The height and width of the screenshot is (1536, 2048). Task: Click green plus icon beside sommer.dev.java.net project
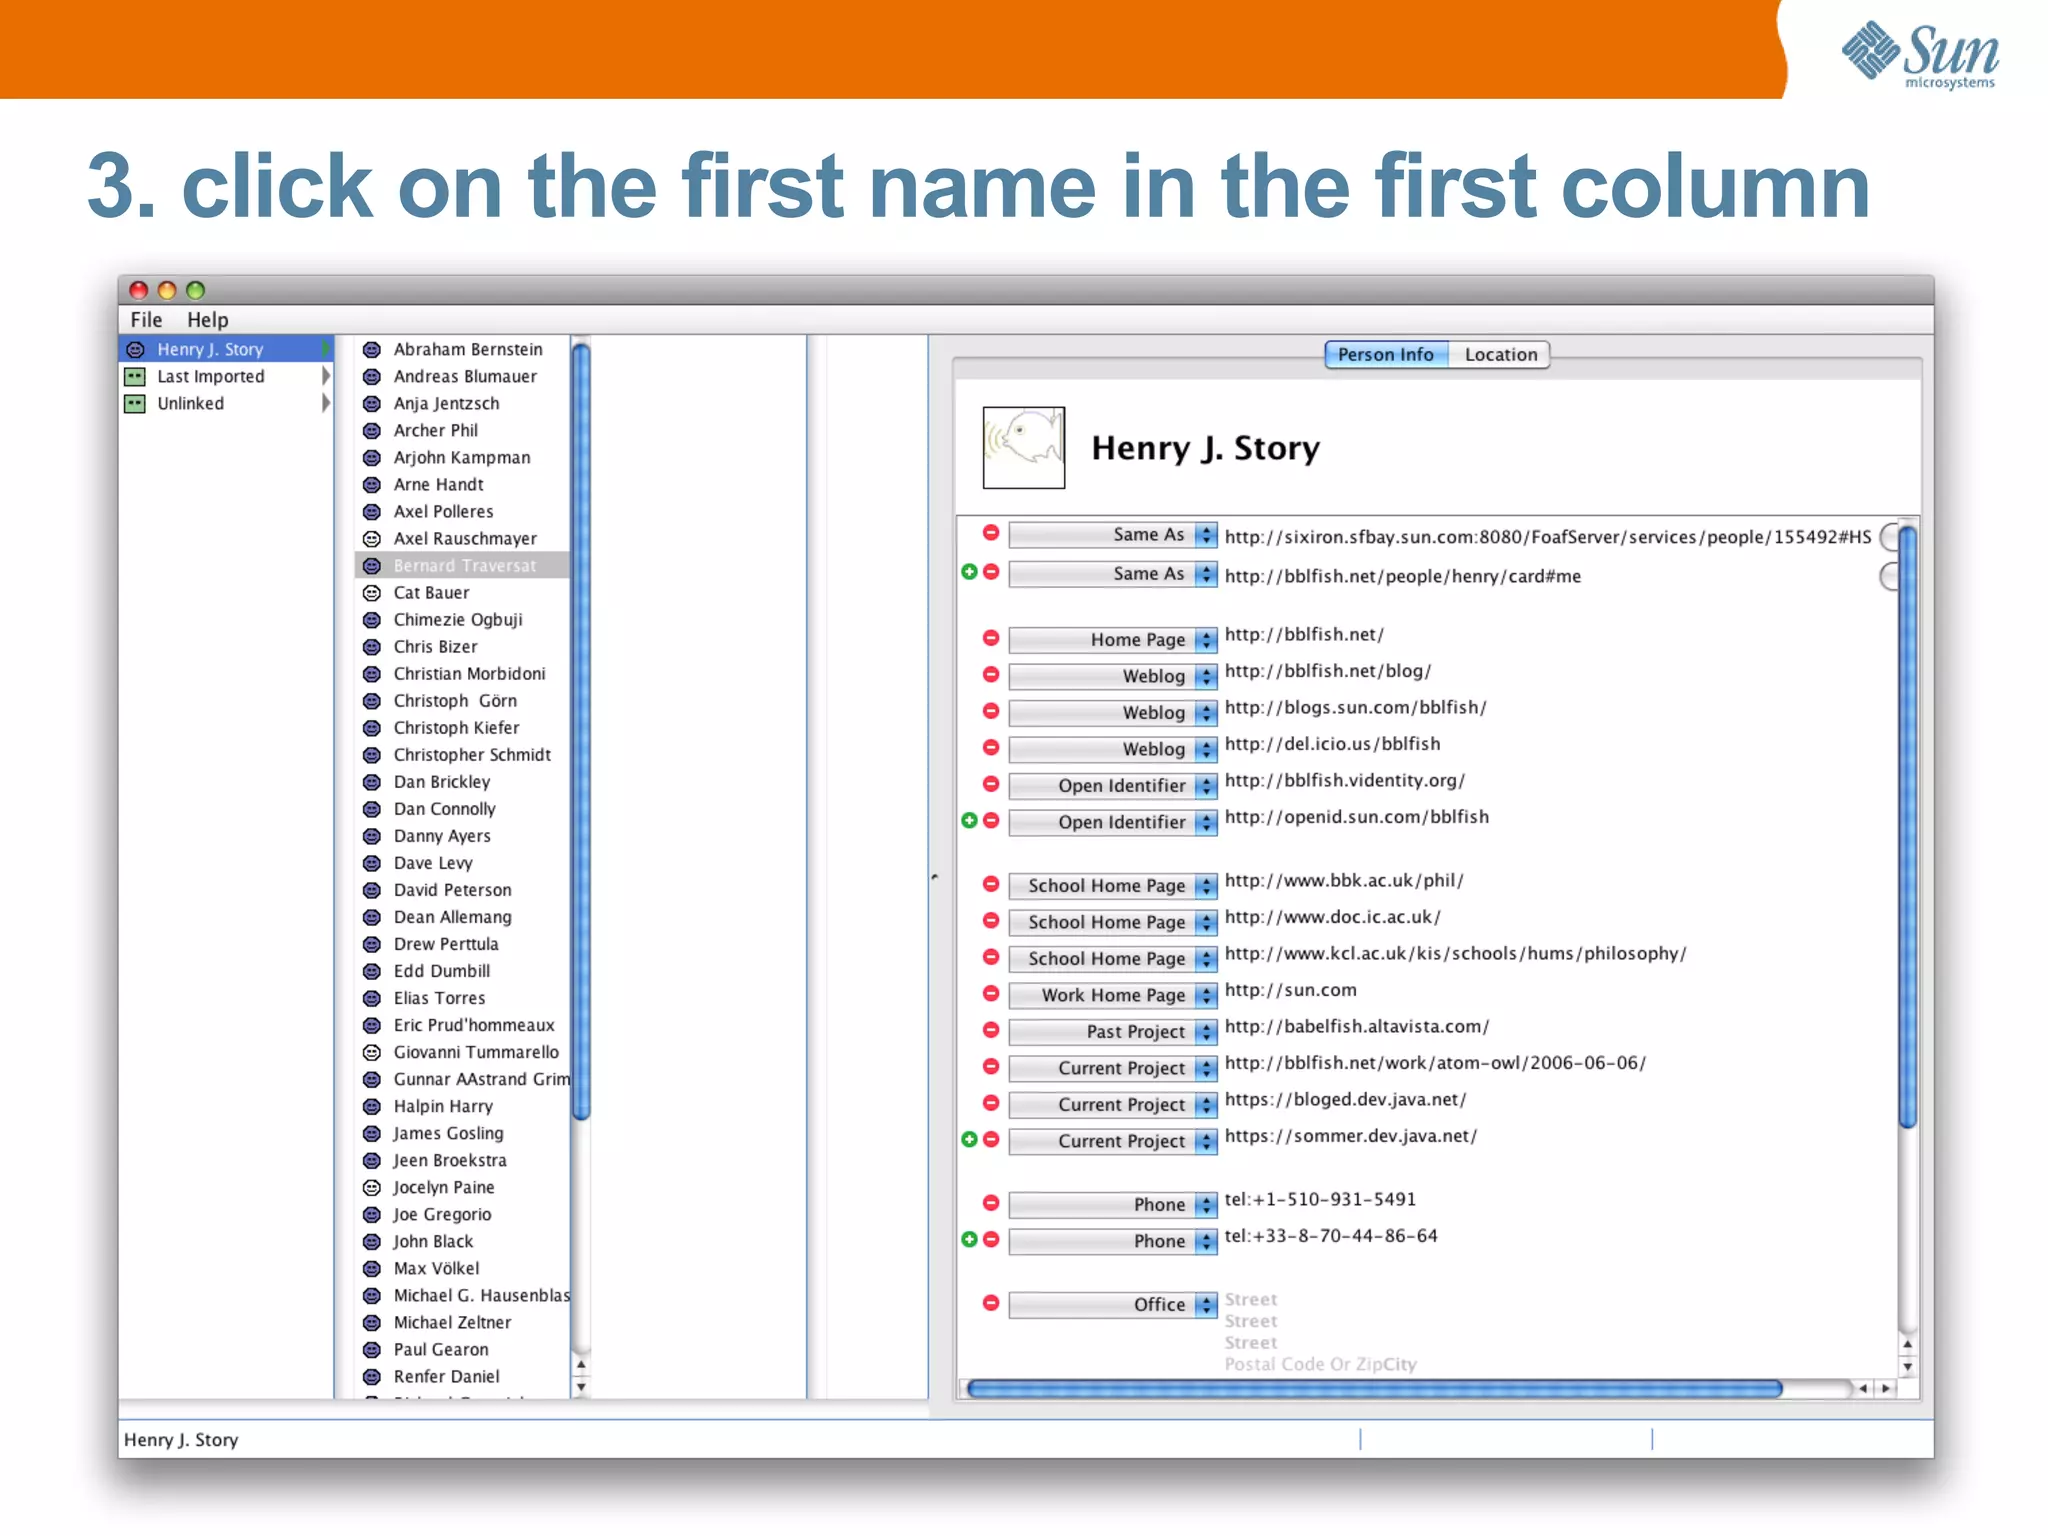tap(969, 1140)
